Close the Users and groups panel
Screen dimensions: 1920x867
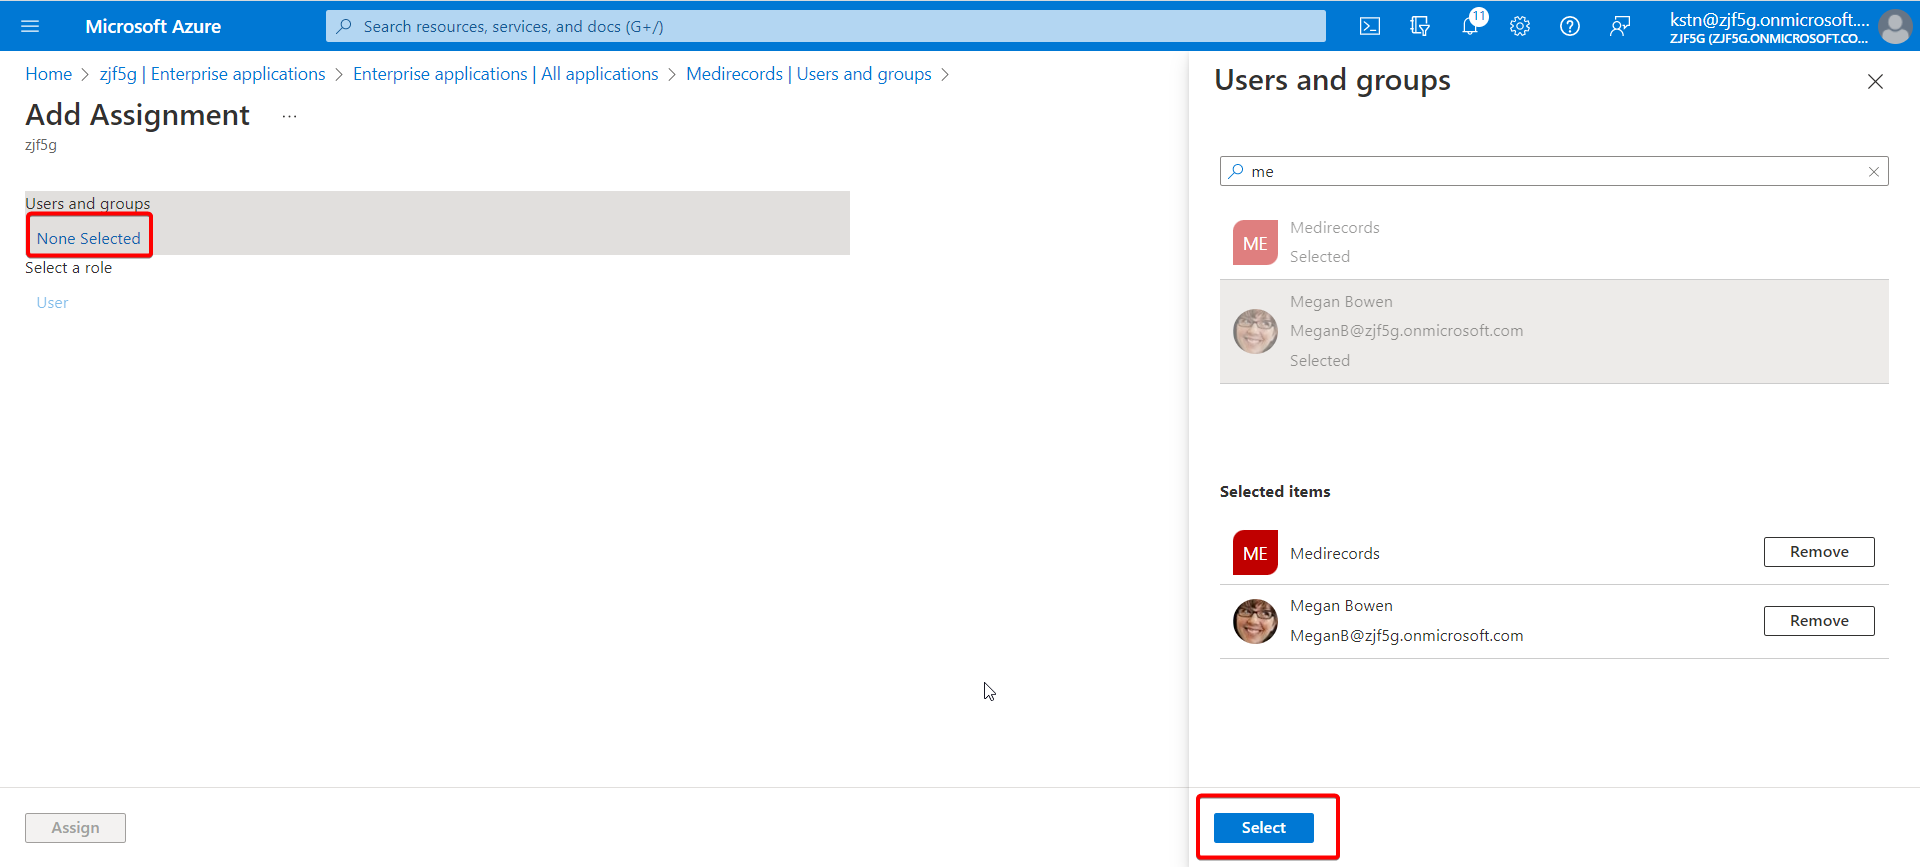tap(1875, 82)
